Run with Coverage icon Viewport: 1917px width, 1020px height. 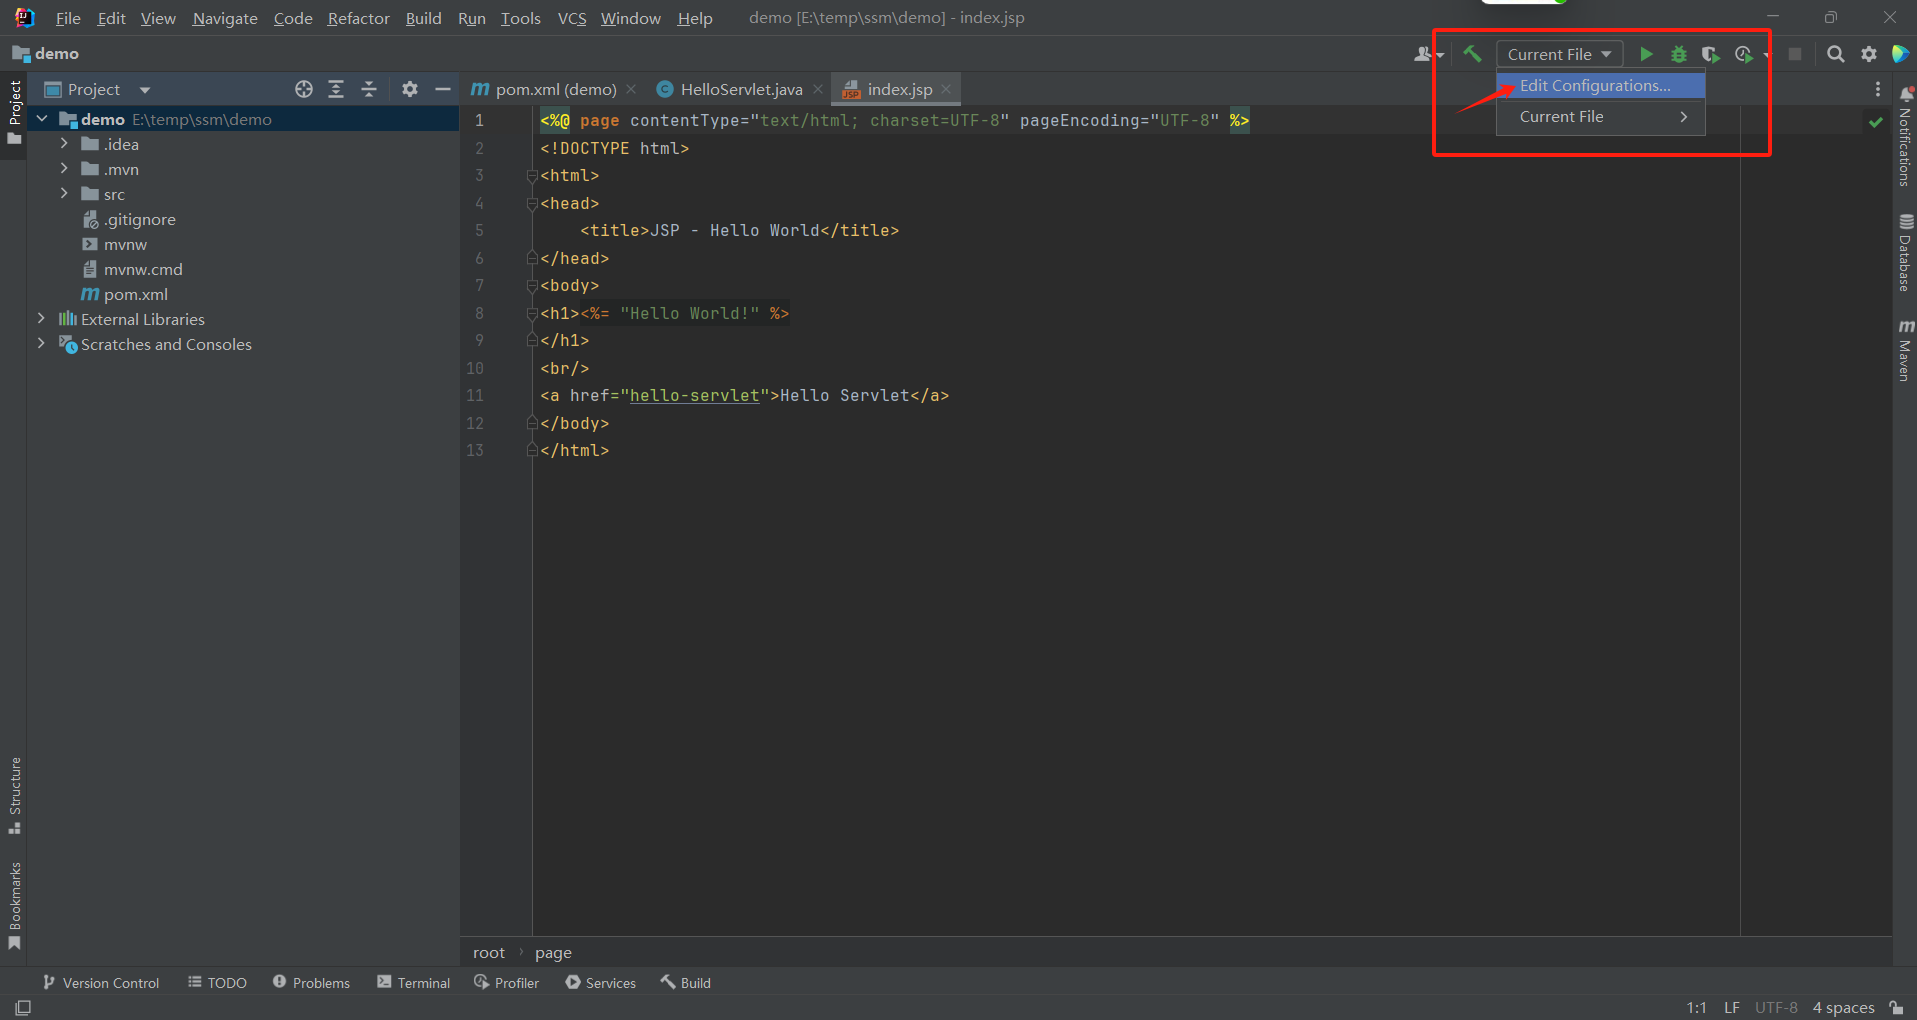pos(1711,54)
